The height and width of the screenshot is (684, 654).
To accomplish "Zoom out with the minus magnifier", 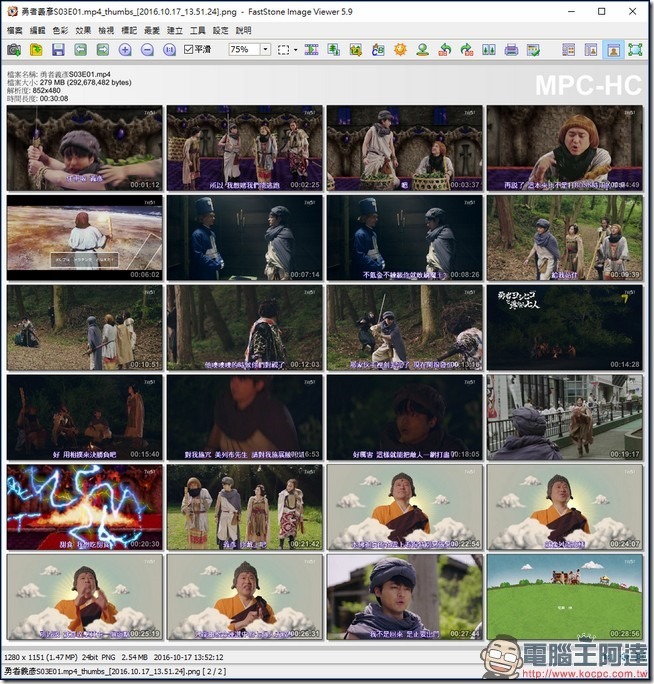I will pyautogui.click(x=147, y=50).
